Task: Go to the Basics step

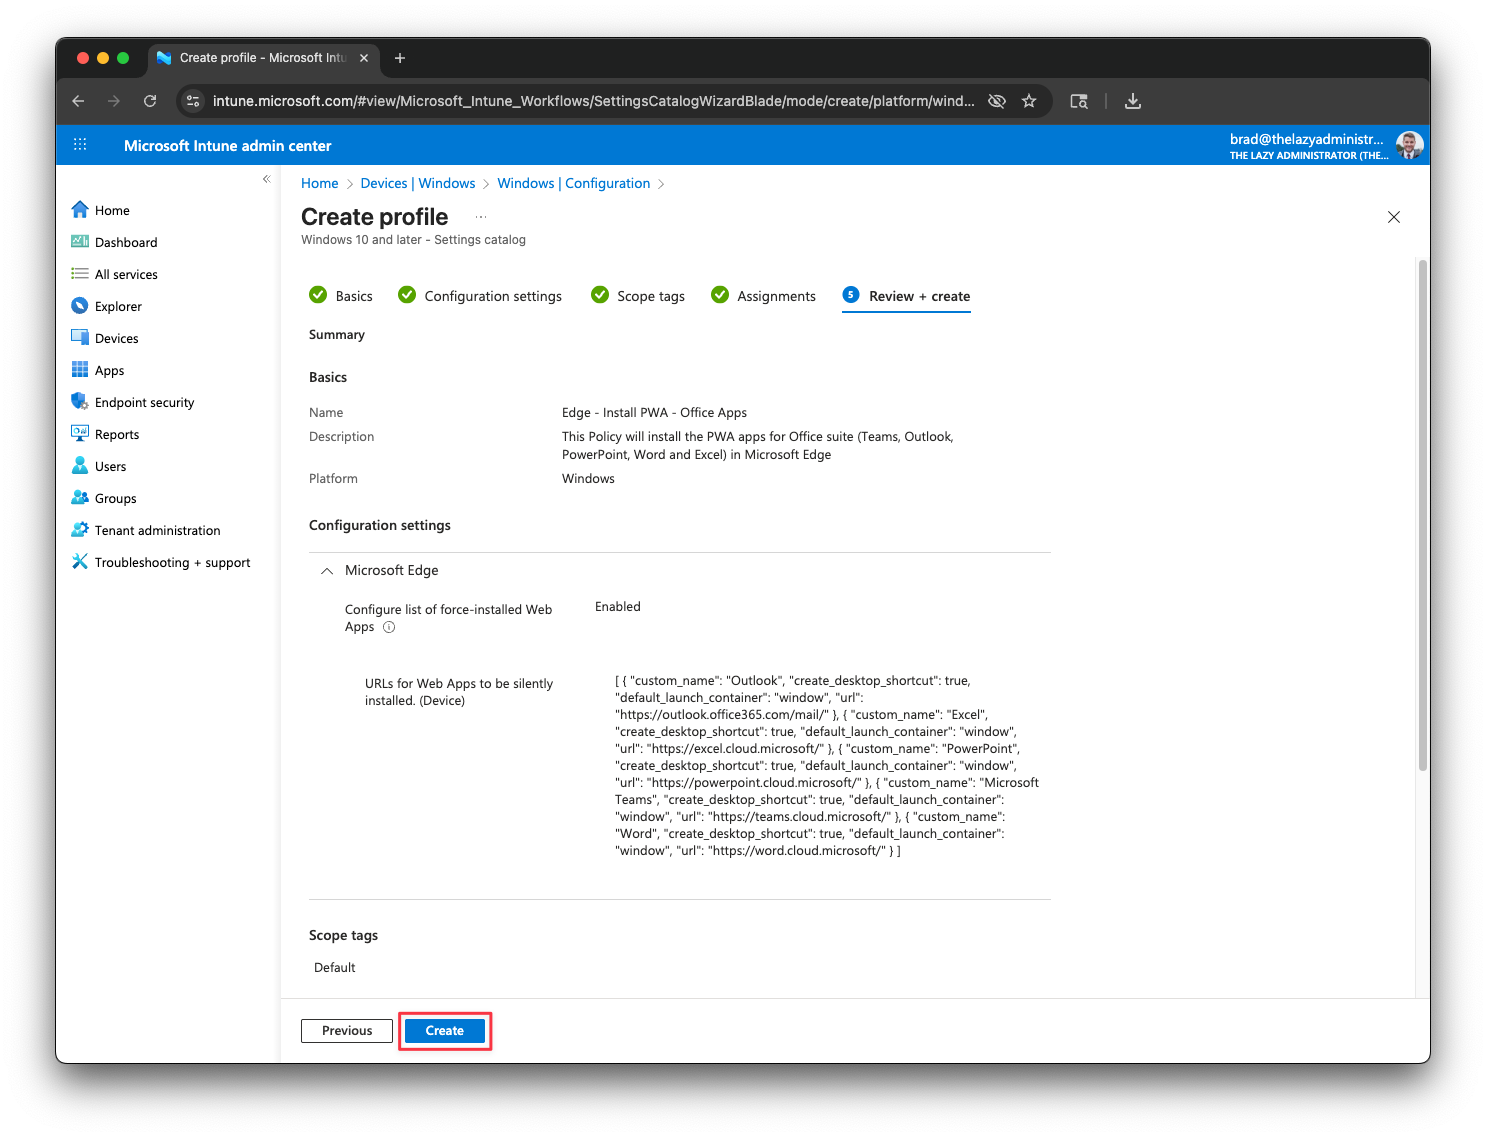Action: [341, 296]
